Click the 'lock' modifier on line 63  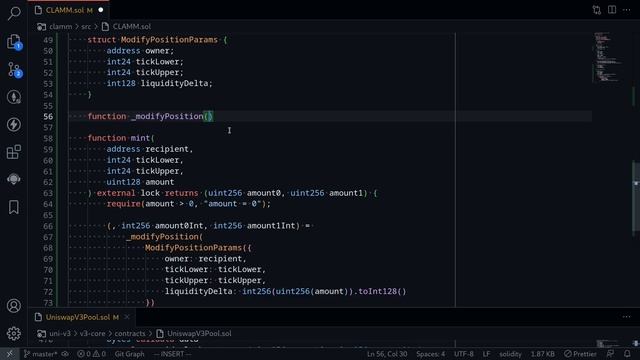point(150,193)
